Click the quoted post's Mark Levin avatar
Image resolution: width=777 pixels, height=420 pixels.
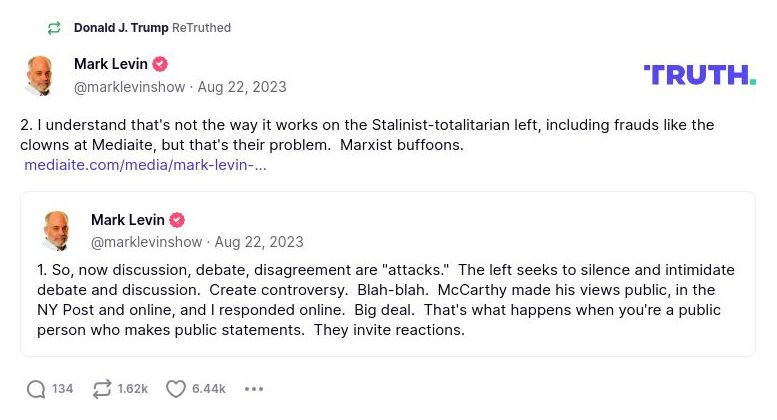click(58, 231)
